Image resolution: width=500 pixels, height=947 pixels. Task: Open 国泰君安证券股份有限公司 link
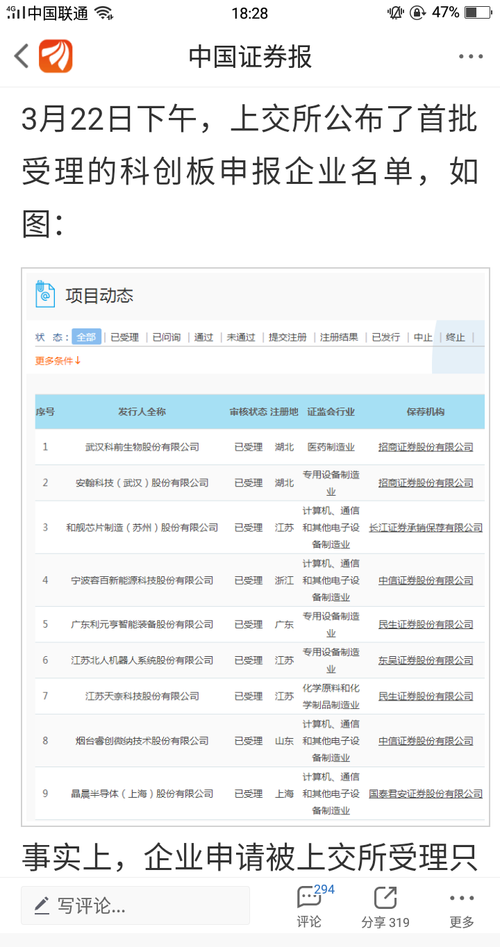click(426, 794)
